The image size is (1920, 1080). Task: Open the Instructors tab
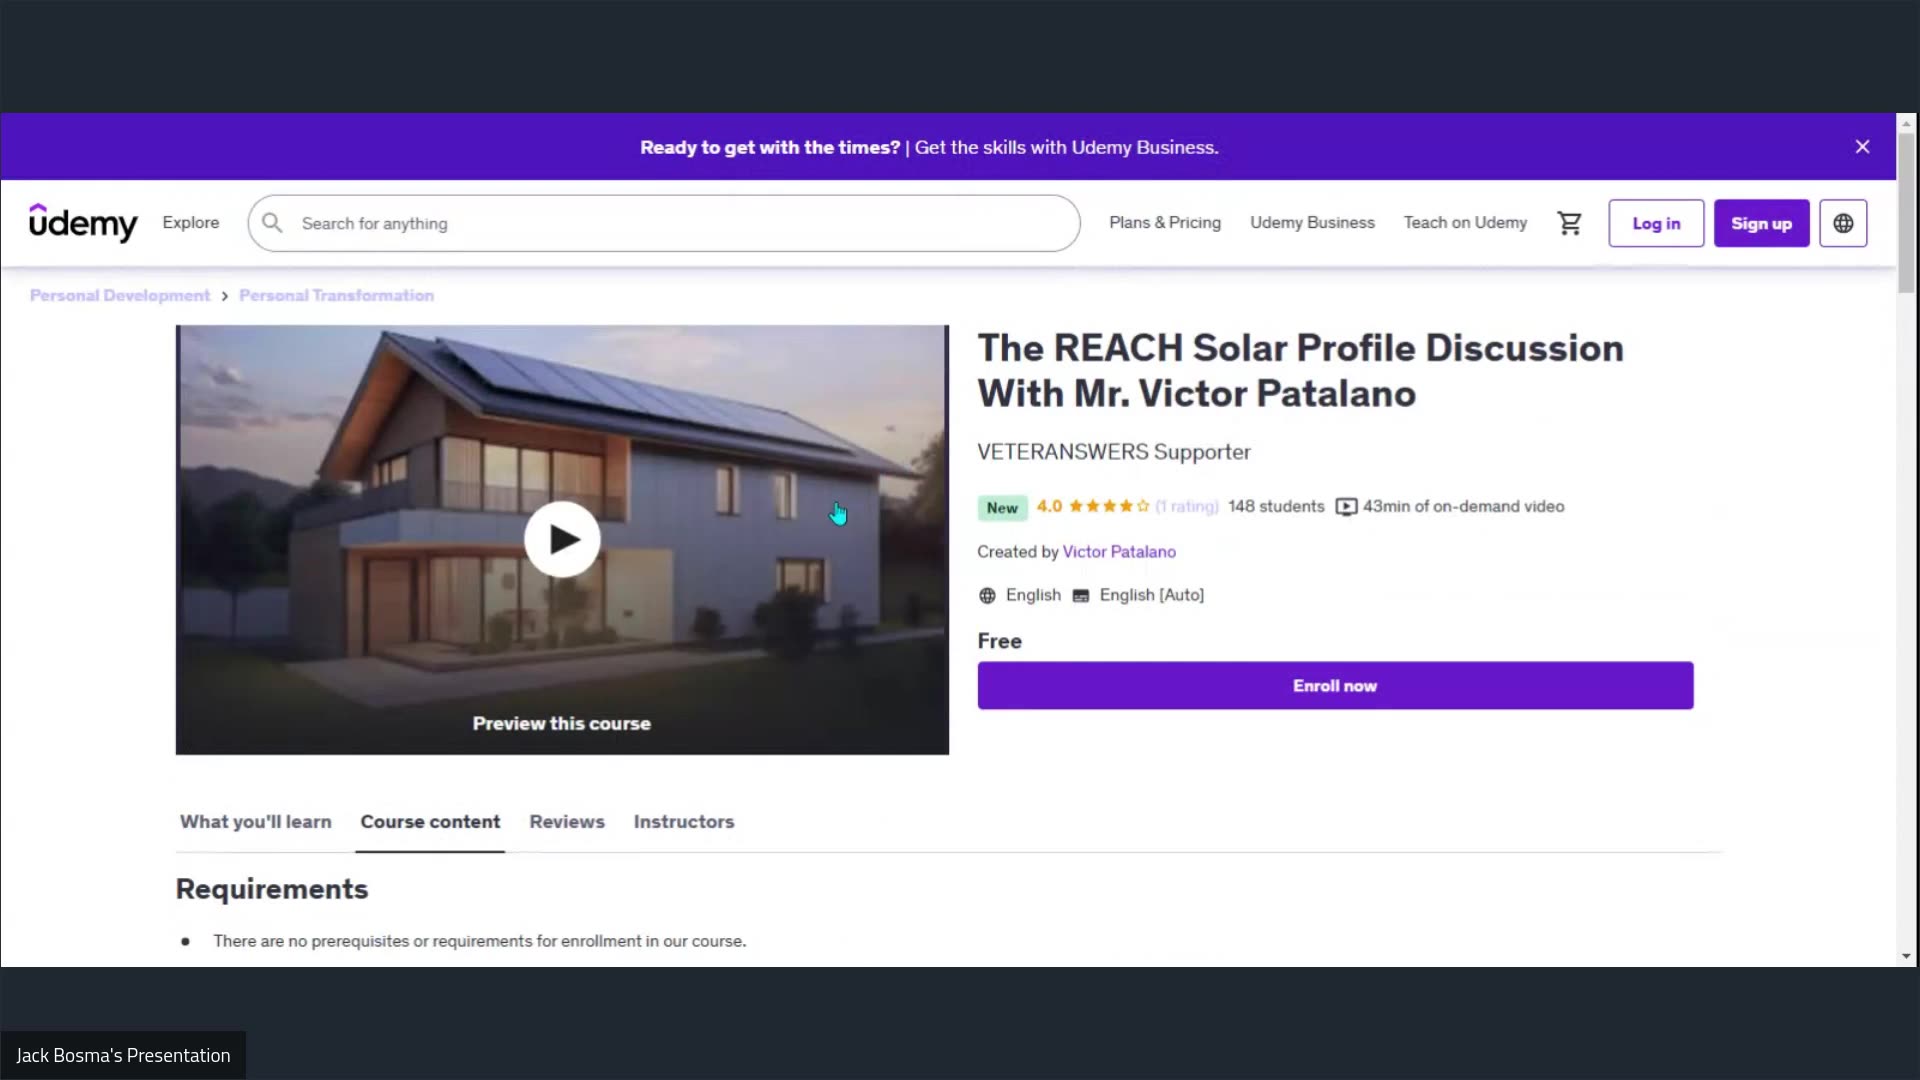tap(683, 821)
